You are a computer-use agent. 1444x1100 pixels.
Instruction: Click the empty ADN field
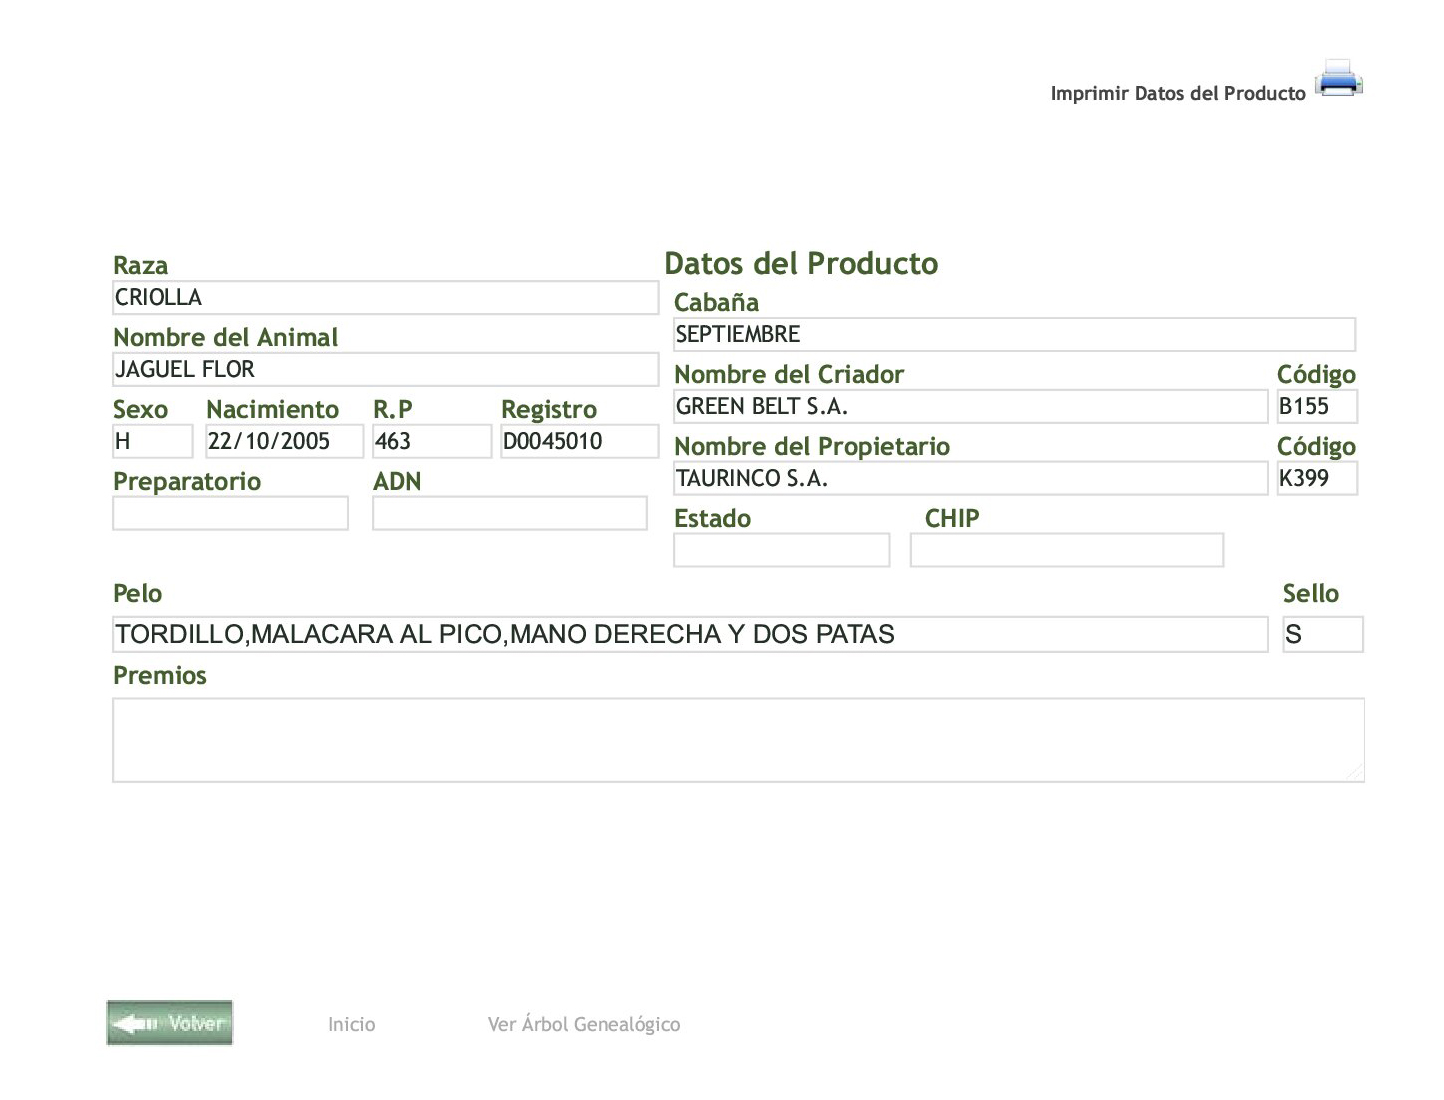509,514
